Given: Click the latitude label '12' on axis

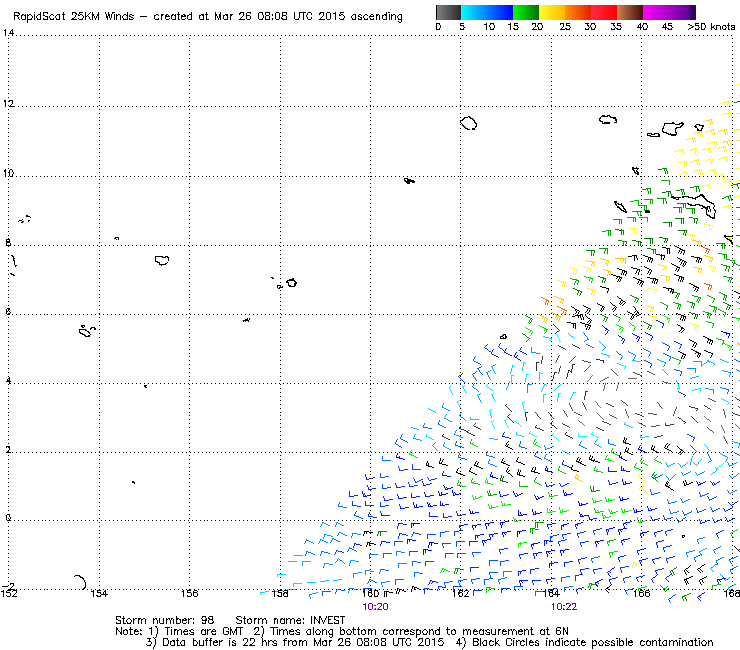Looking at the screenshot, I should [x=8, y=103].
